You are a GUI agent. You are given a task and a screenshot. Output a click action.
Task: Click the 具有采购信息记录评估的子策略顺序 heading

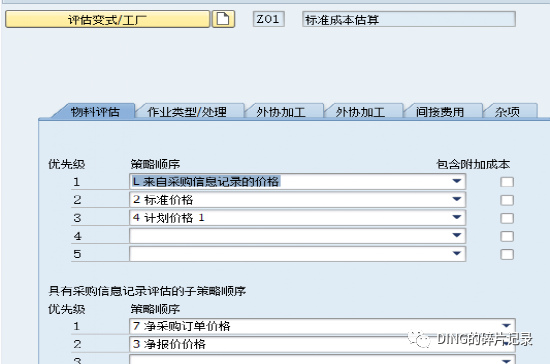point(147,291)
